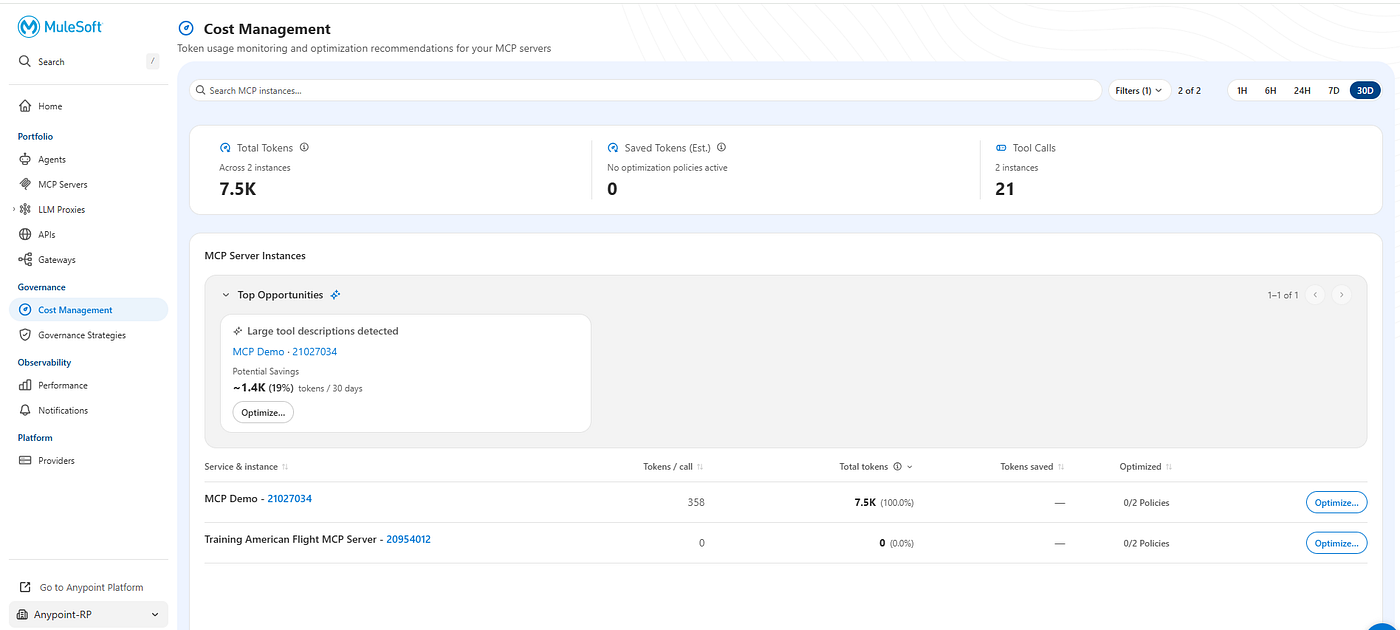
Task: Click the Notifications bell icon
Action: tap(26, 410)
